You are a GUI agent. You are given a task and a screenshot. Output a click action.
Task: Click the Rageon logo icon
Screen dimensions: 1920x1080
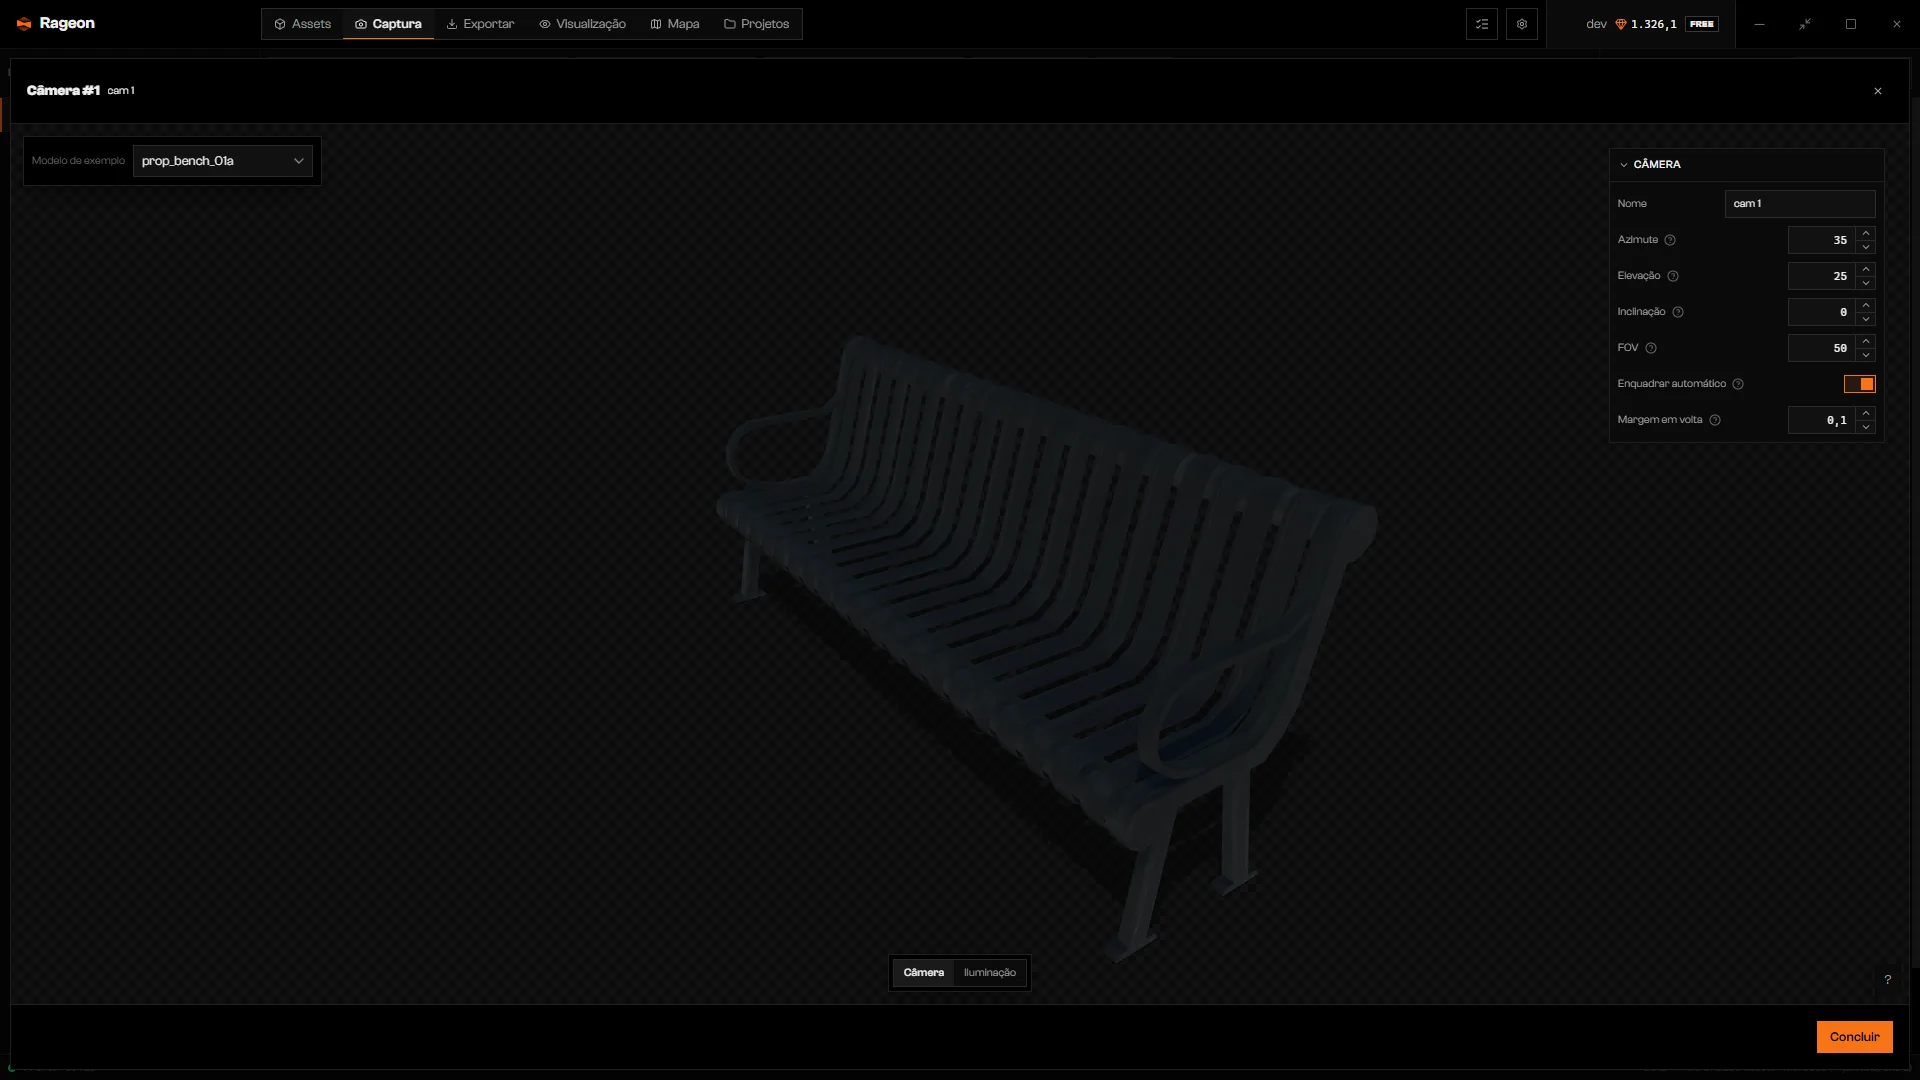[x=24, y=24]
